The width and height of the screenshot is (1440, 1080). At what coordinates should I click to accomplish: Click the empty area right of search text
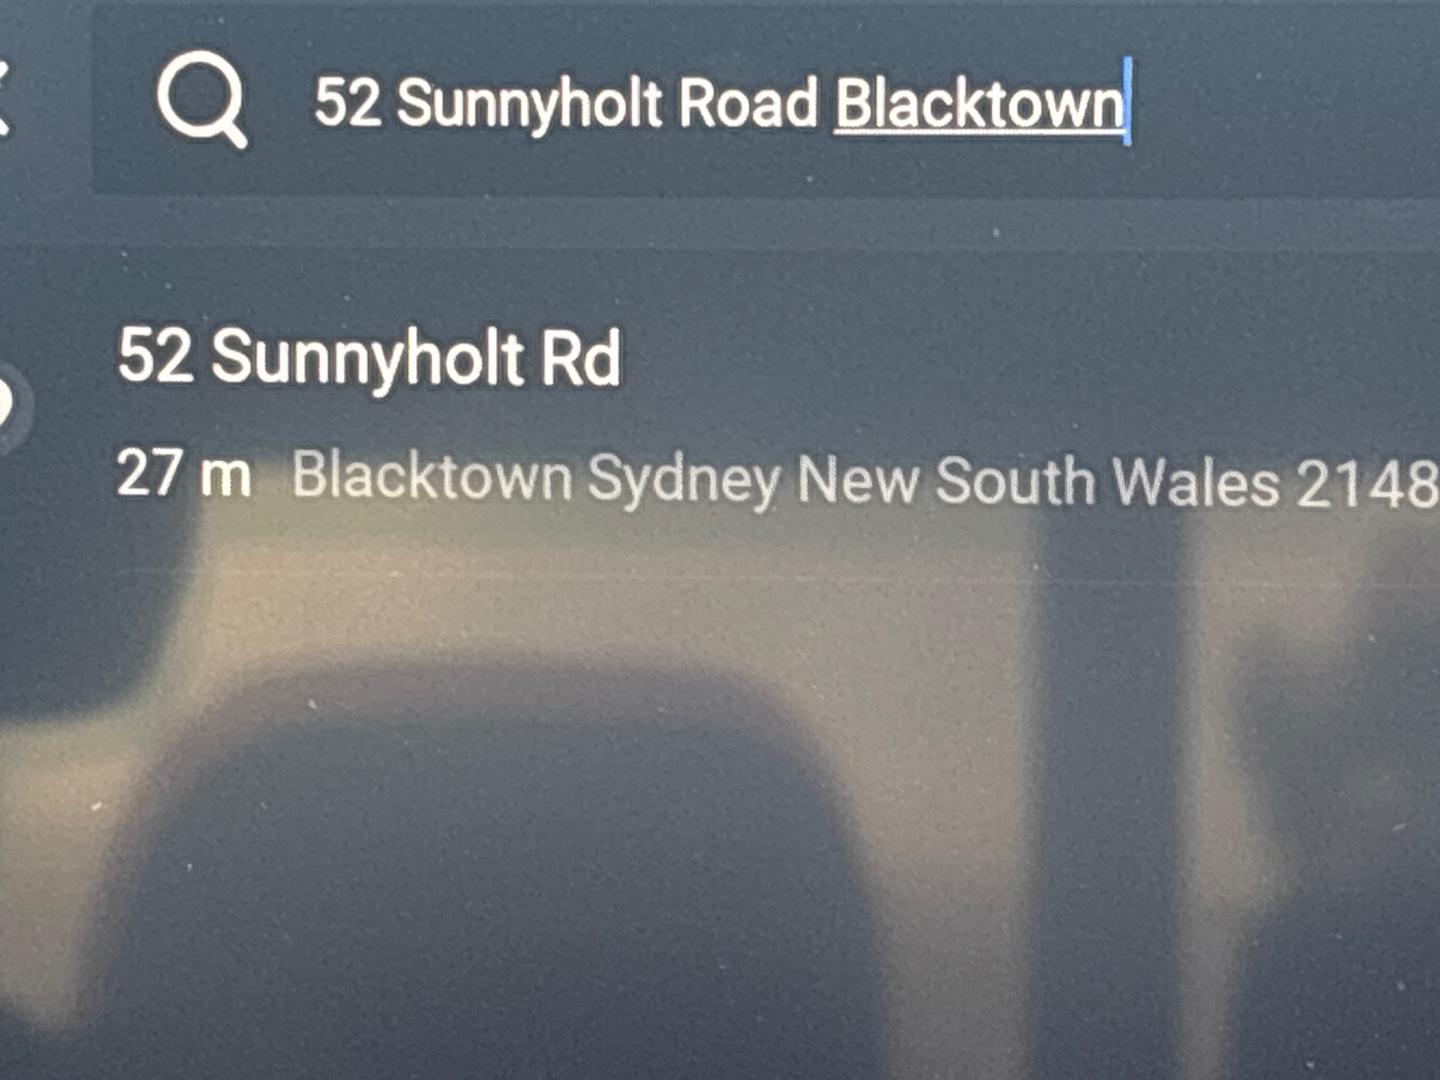pyautogui.click(x=1285, y=102)
